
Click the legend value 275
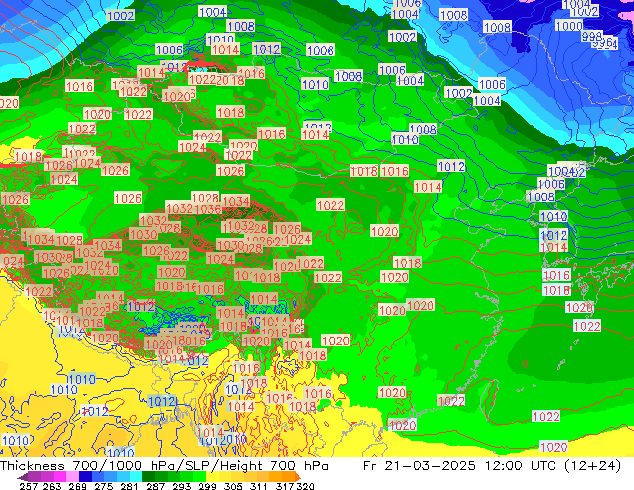[x=103, y=486]
